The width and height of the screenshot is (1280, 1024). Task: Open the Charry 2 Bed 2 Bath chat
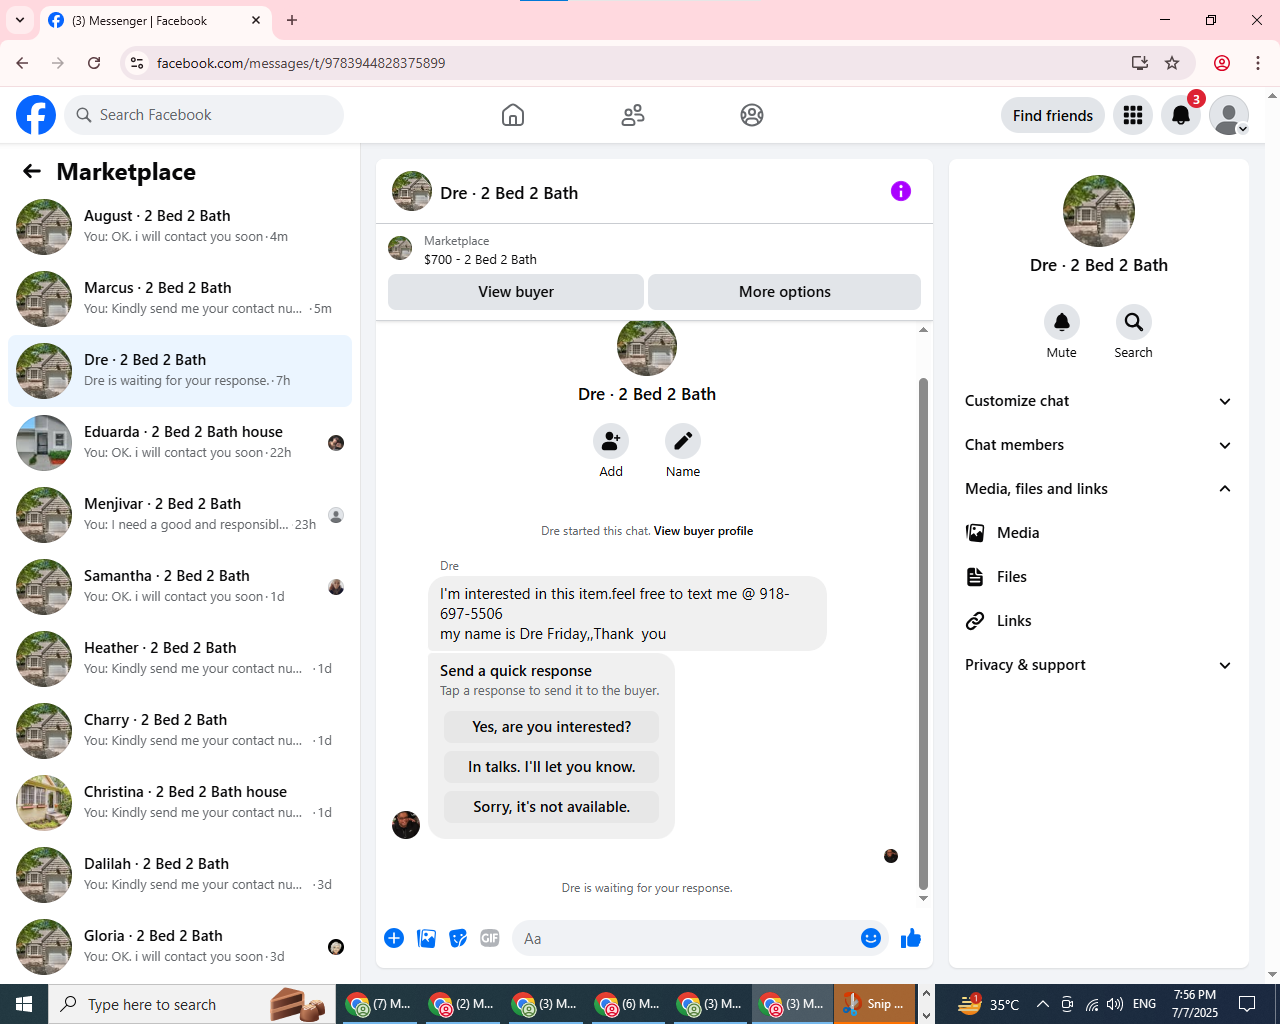(180, 731)
